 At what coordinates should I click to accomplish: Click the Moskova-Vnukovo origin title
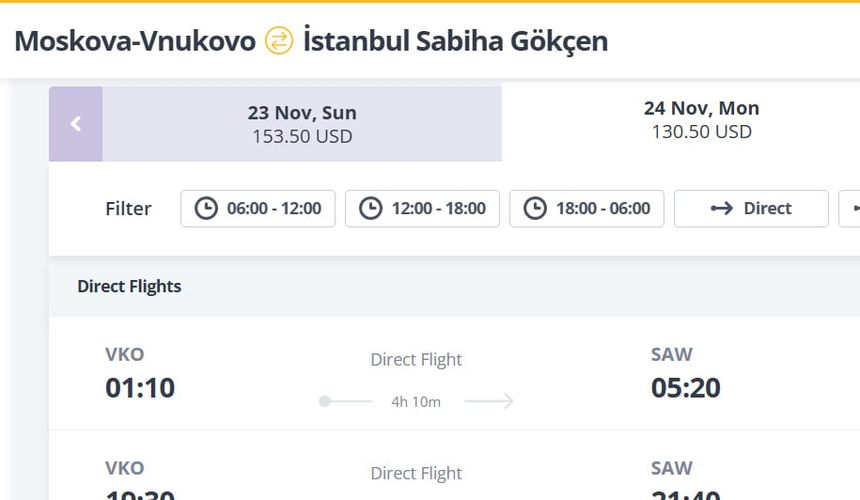(x=135, y=41)
